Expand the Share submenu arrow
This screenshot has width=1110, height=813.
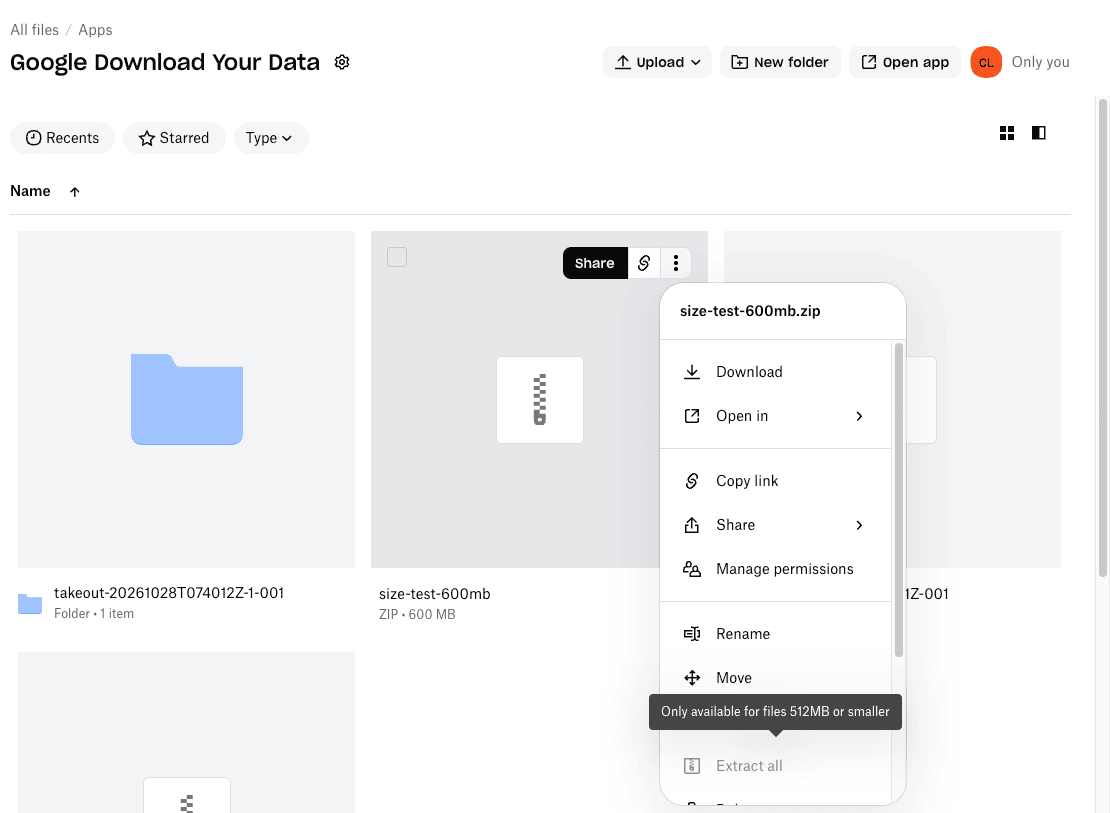click(x=859, y=525)
